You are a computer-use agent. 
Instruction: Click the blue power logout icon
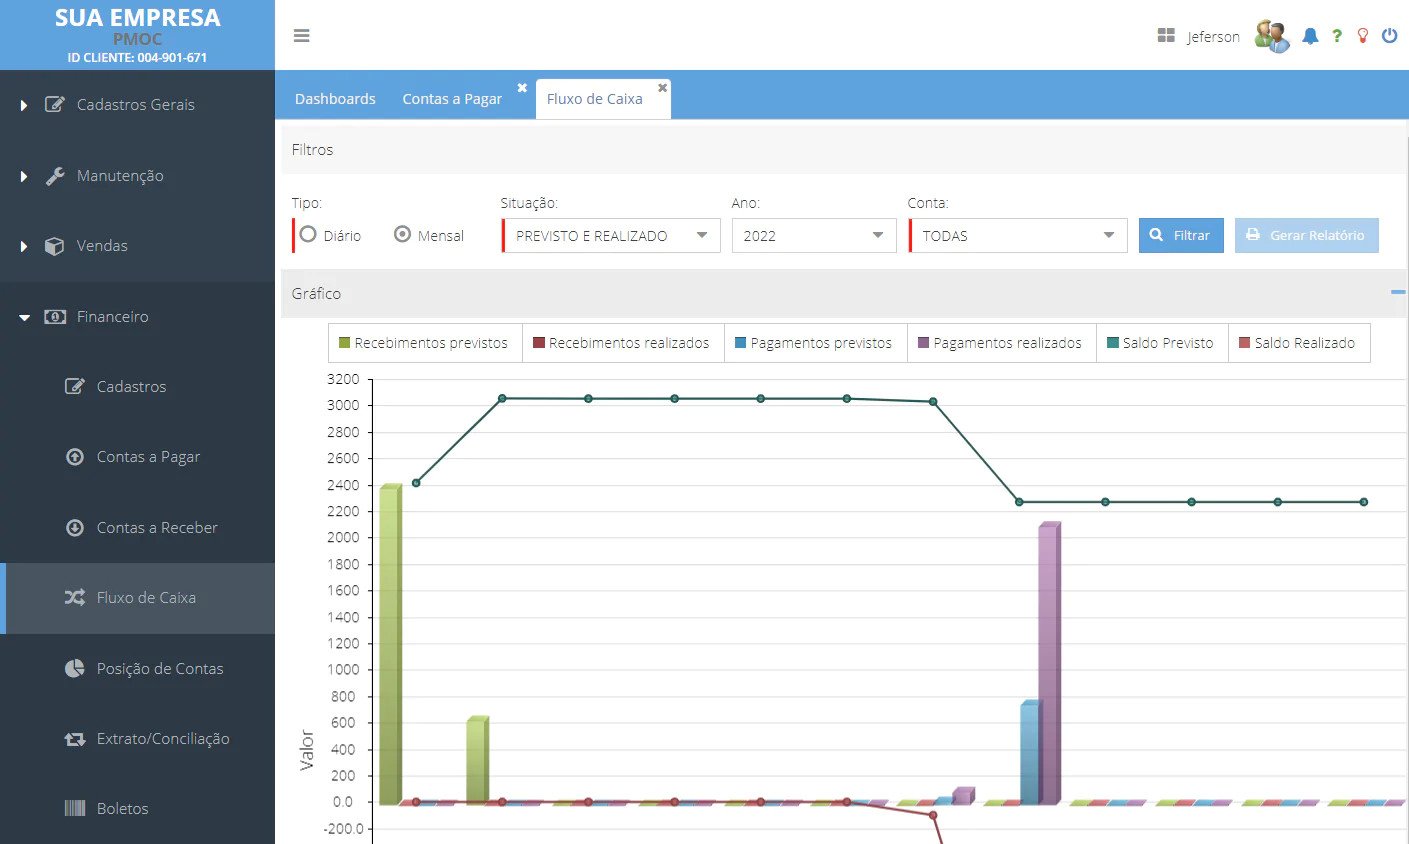pos(1389,36)
